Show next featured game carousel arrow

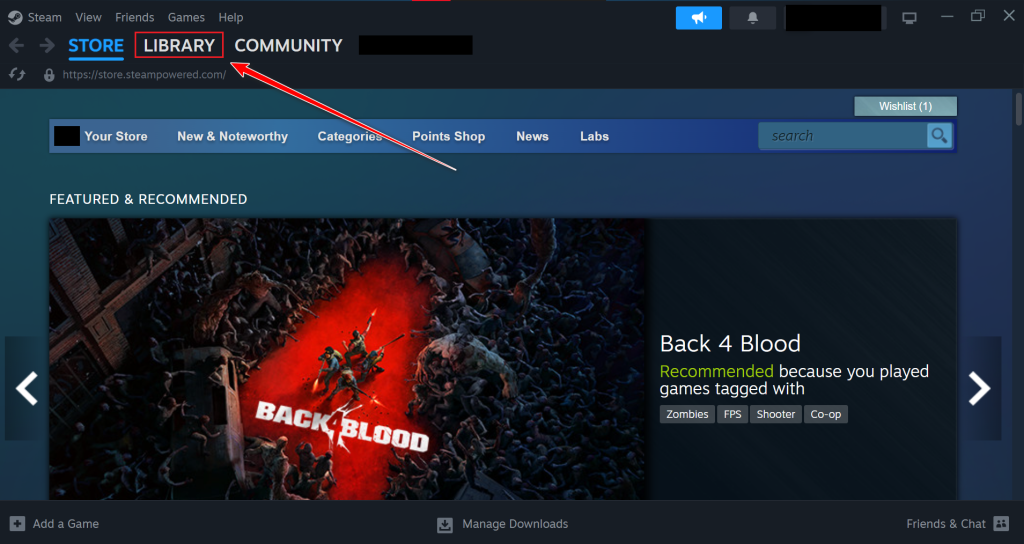click(x=979, y=389)
